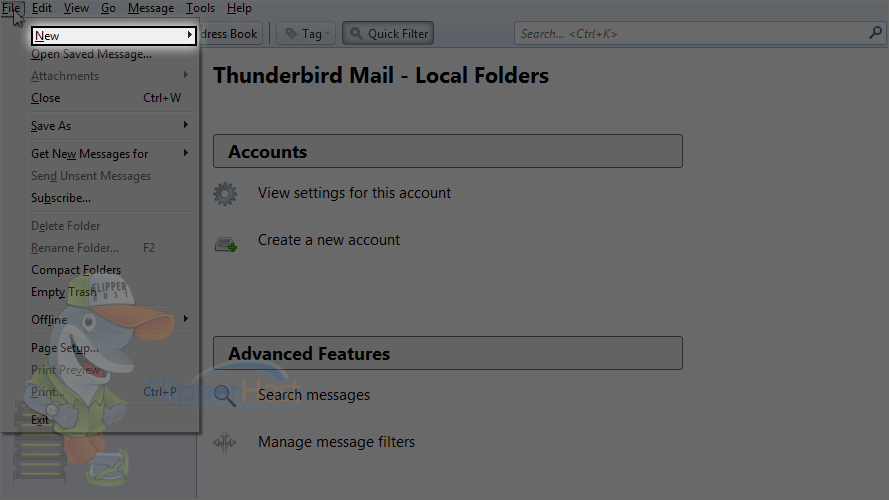Click Manage message filters link
The height and width of the screenshot is (500, 889).
(336, 442)
